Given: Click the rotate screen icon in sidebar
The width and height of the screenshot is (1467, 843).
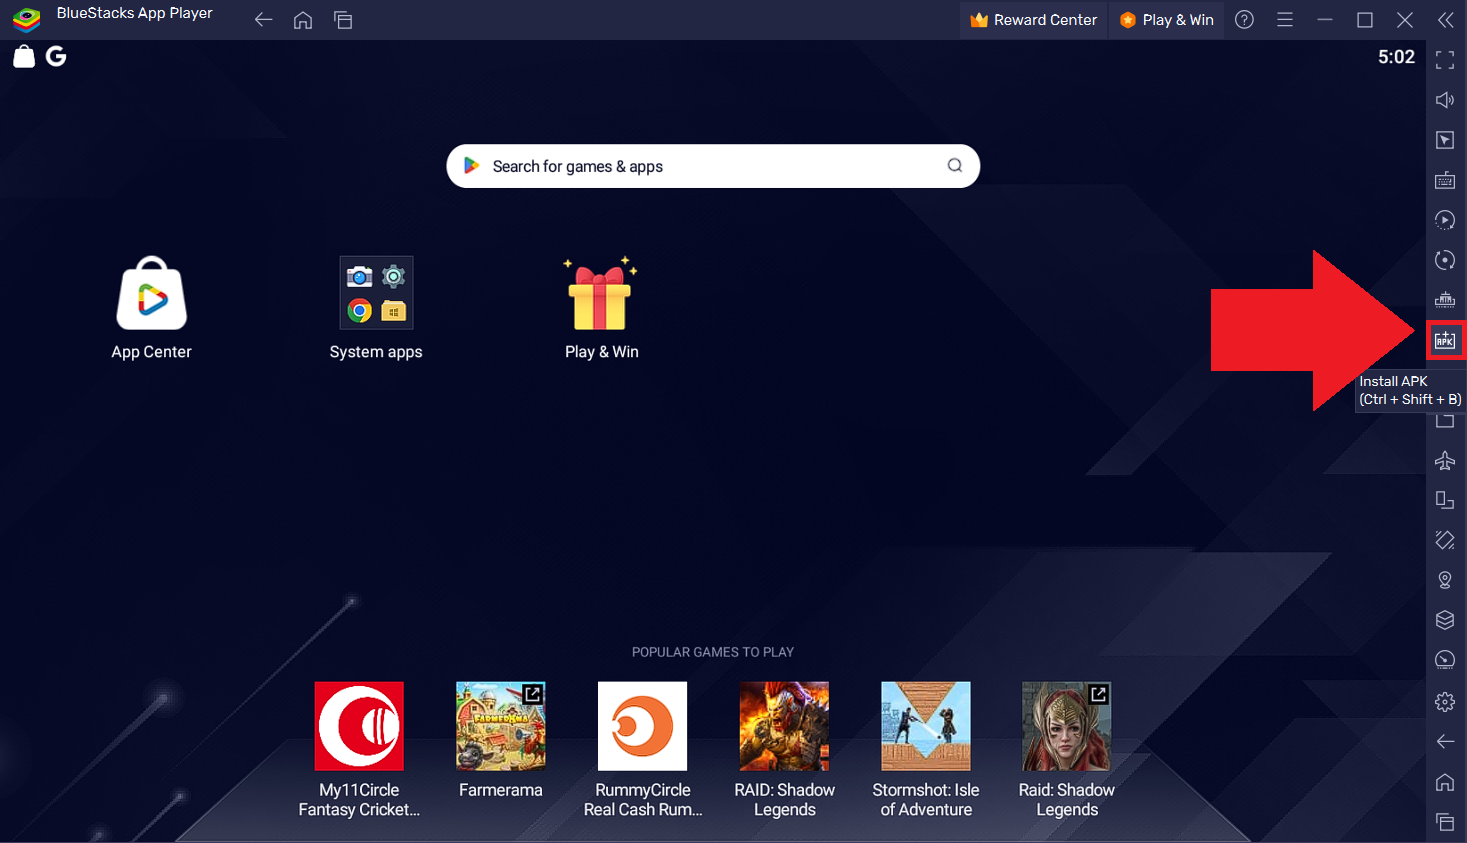Looking at the screenshot, I should coord(1445,500).
